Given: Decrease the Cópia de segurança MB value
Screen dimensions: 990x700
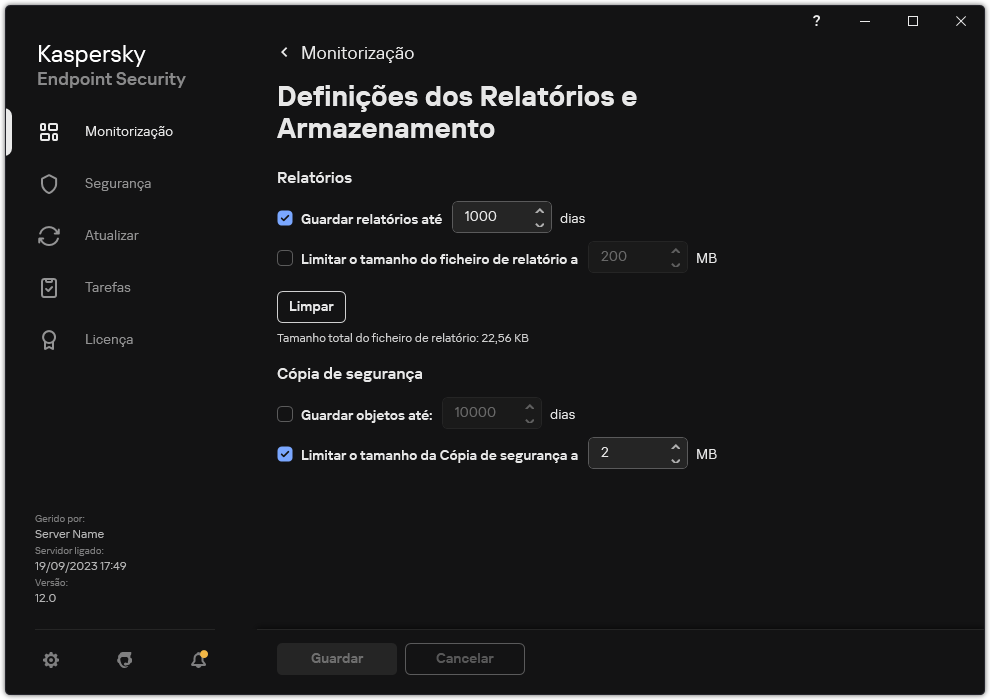Looking at the screenshot, I should pyautogui.click(x=677, y=459).
